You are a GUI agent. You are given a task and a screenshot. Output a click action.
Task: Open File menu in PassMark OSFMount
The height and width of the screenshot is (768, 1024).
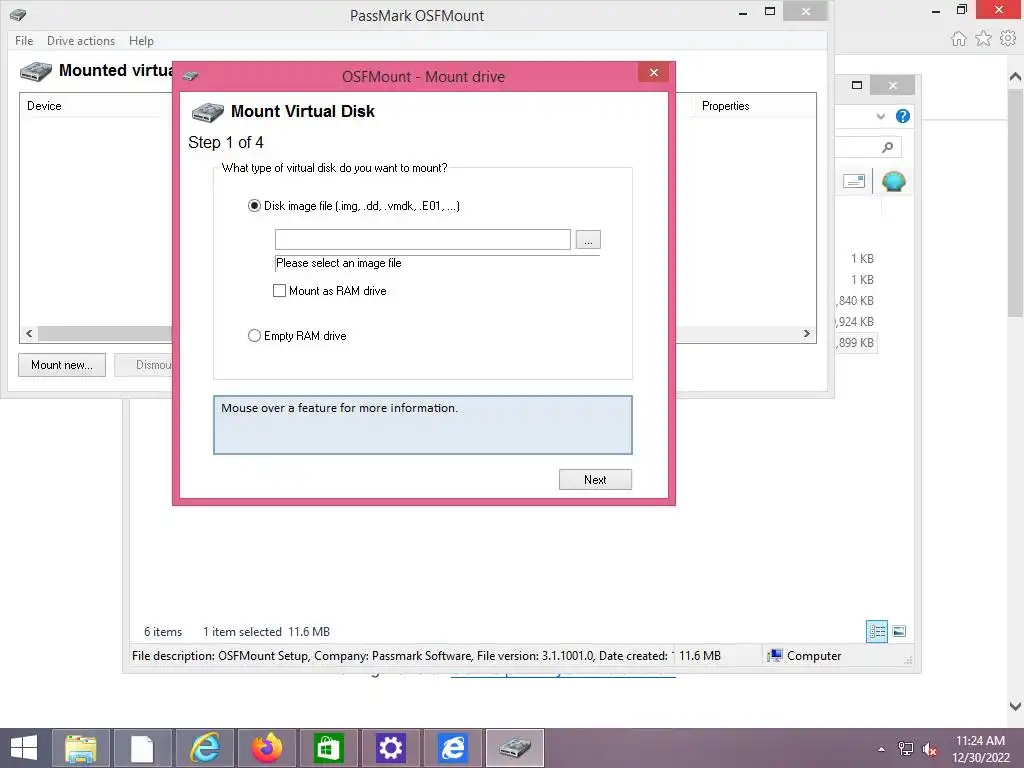(x=24, y=40)
